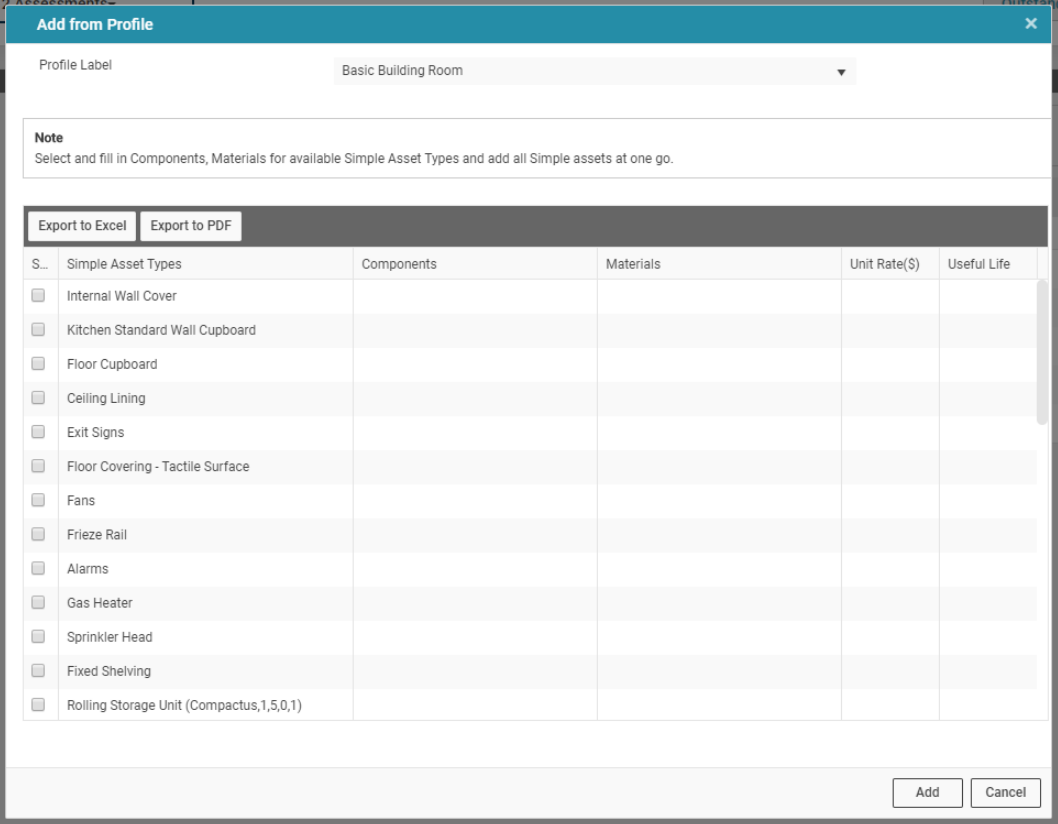1058x824 pixels.
Task: Check the Sprinkler Head checkbox
Action: click(x=38, y=636)
